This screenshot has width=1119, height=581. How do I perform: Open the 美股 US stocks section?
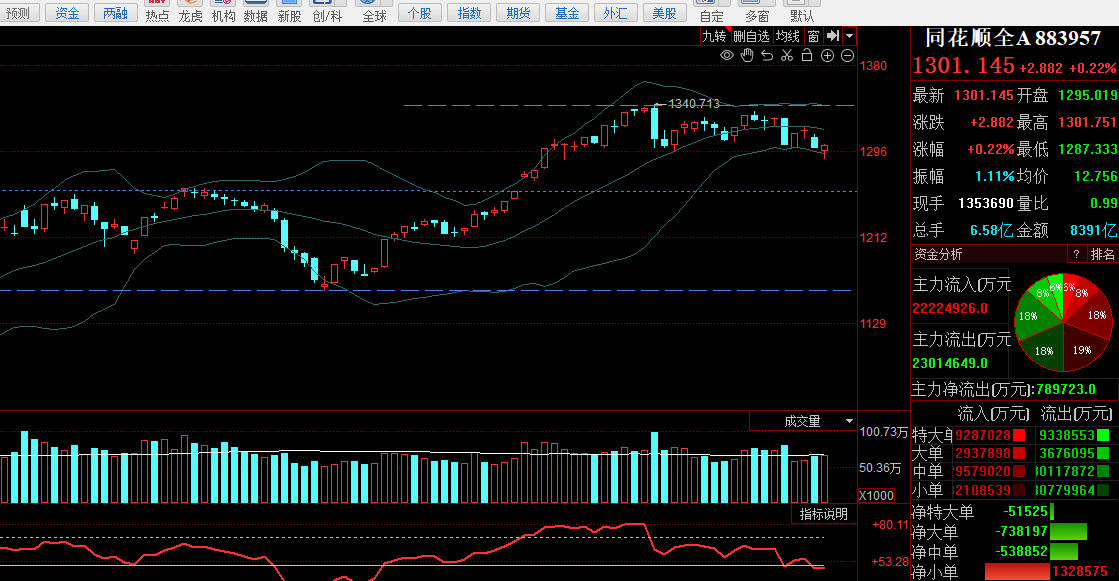(664, 13)
